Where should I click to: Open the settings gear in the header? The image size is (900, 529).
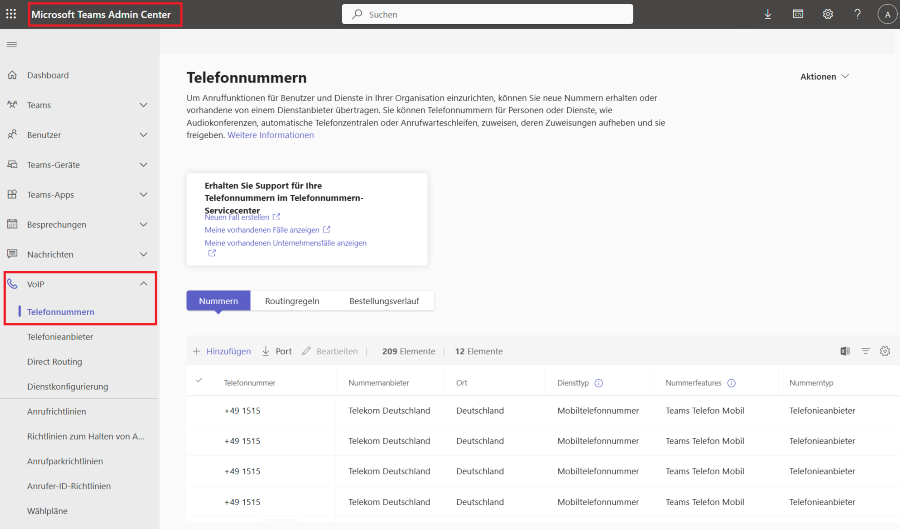click(828, 14)
